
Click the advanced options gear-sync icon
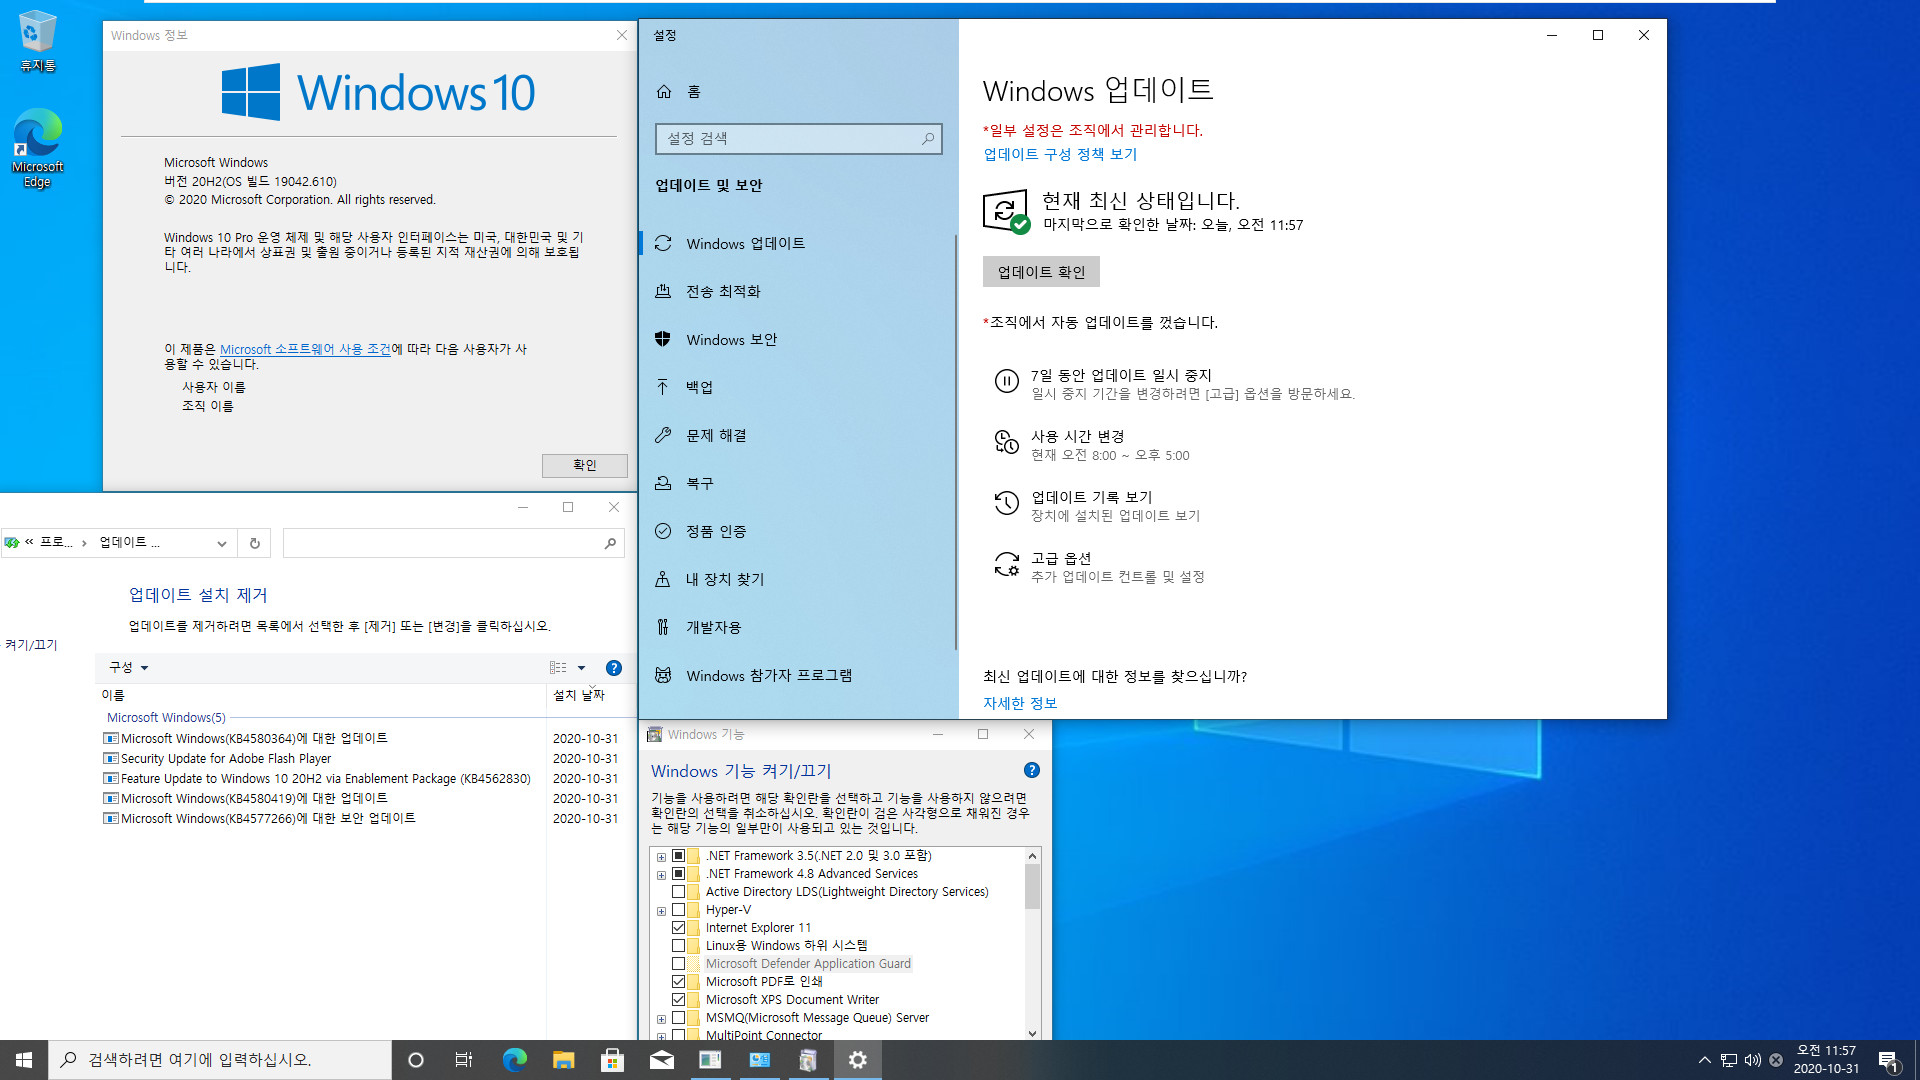pyautogui.click(x=1006, y=564)
